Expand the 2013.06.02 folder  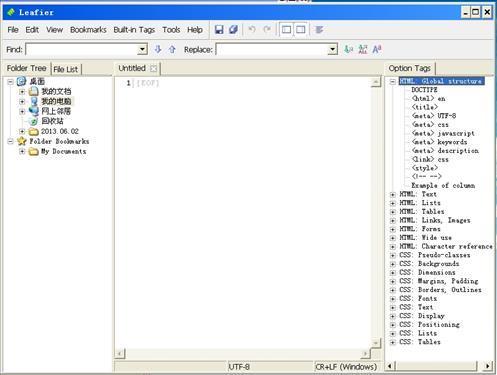(x=22, y=131)
